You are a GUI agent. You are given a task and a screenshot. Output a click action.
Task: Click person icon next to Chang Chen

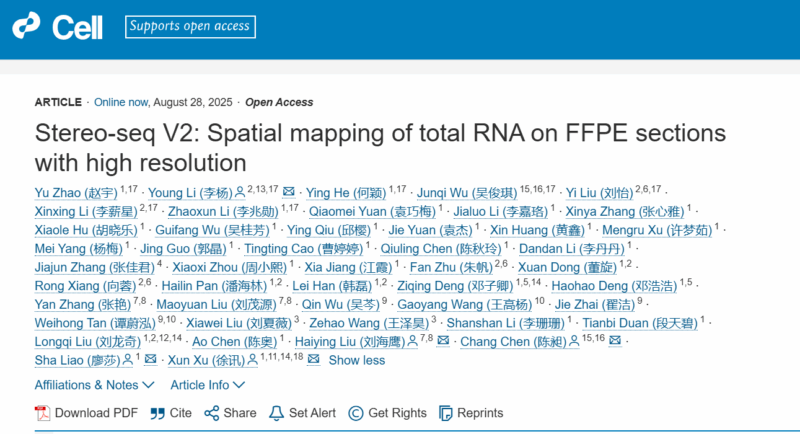574,341
